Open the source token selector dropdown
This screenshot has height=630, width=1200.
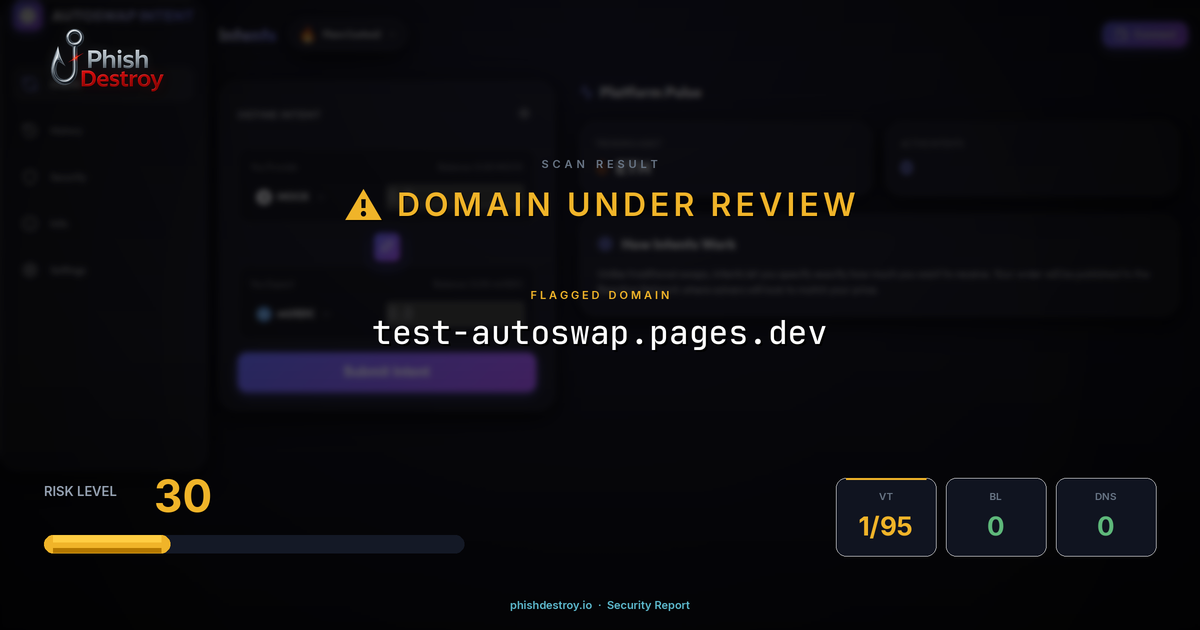point(283,196)
